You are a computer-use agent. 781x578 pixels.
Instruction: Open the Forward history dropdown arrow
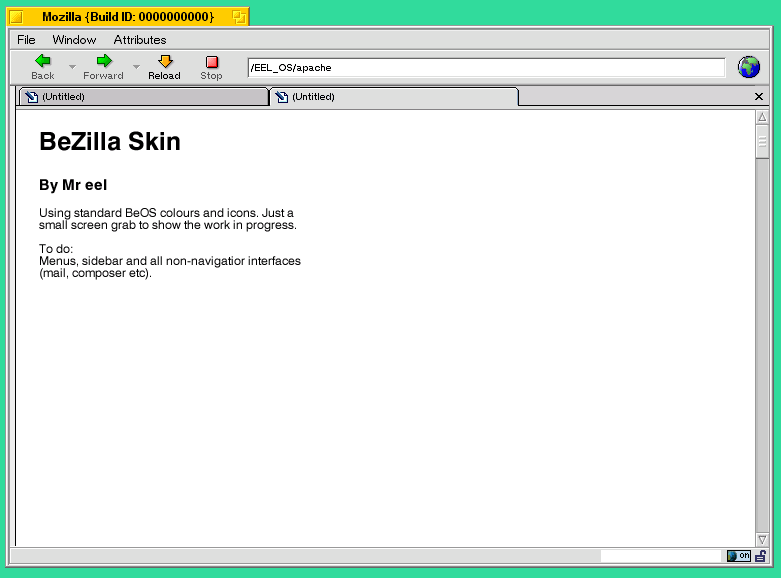(136, 68)
